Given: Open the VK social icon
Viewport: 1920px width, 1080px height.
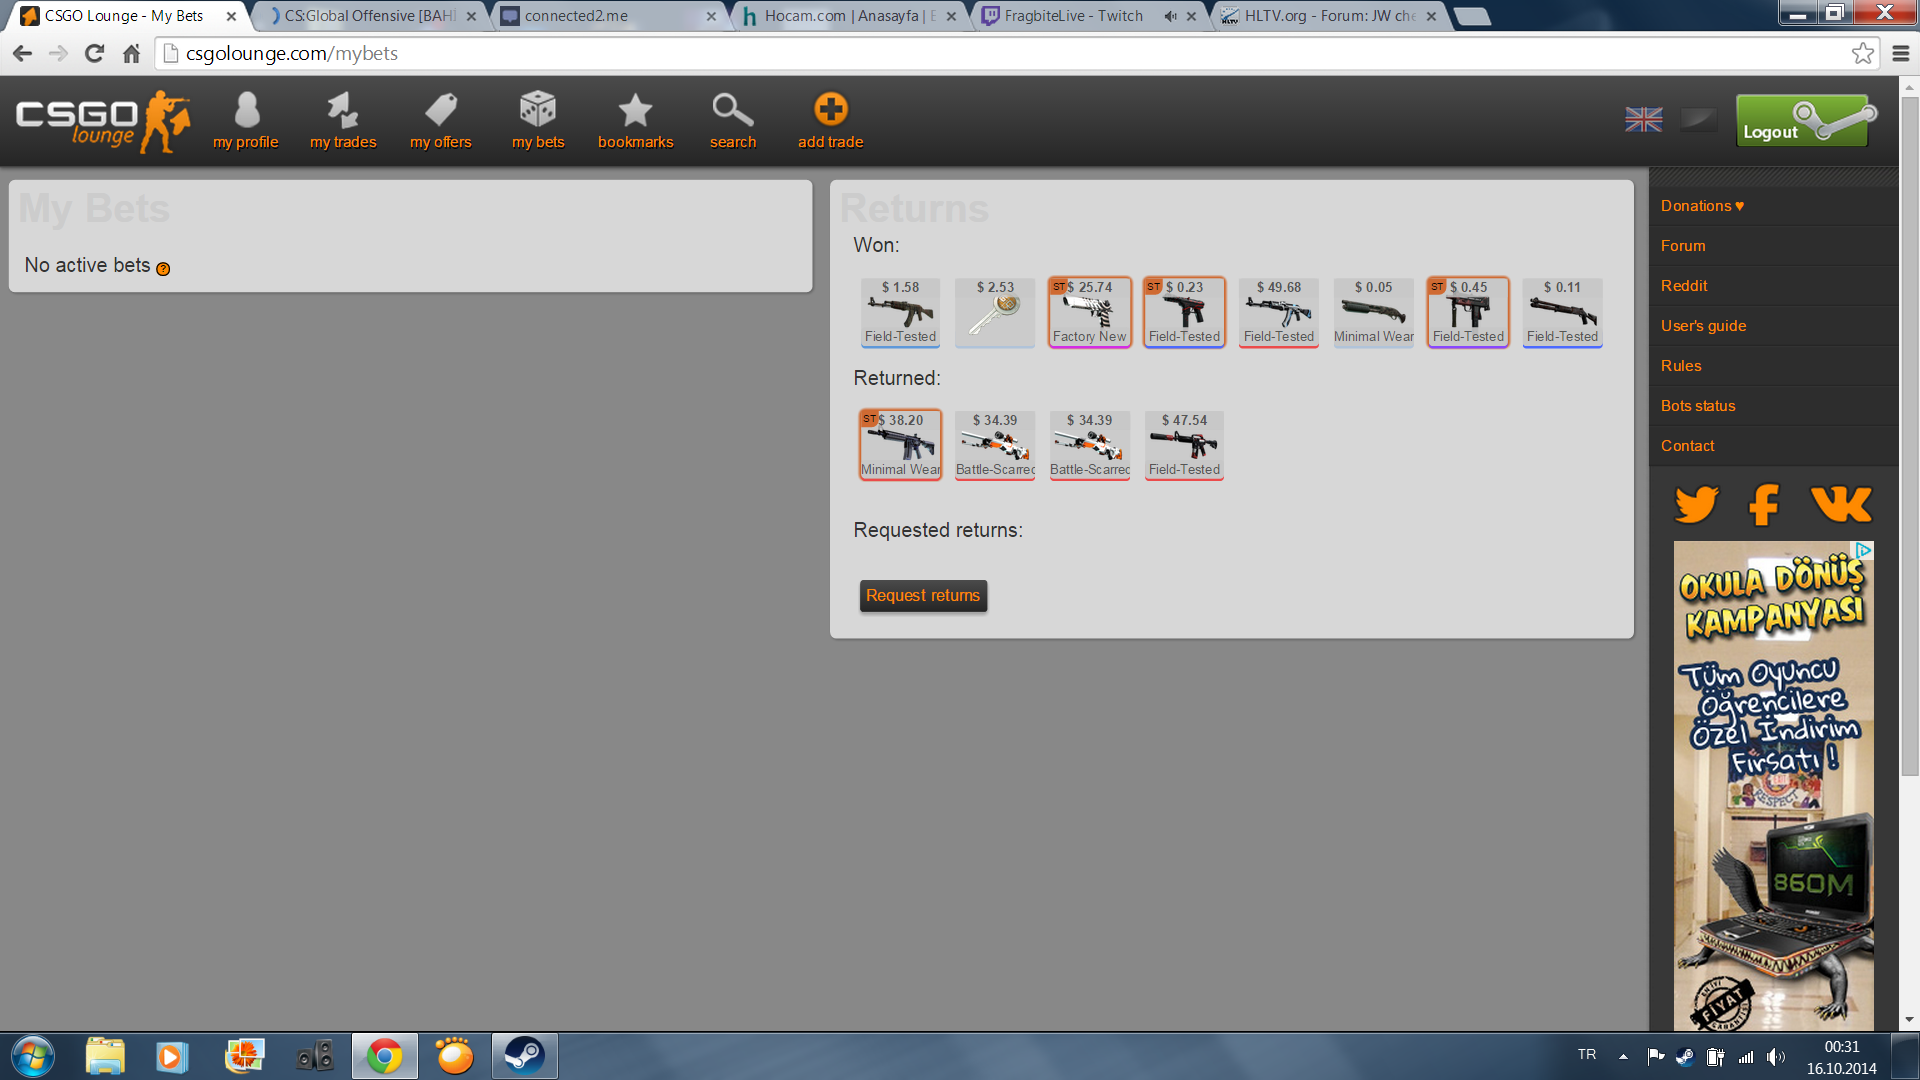Looking at the screenshot, I should [1841, 504].
